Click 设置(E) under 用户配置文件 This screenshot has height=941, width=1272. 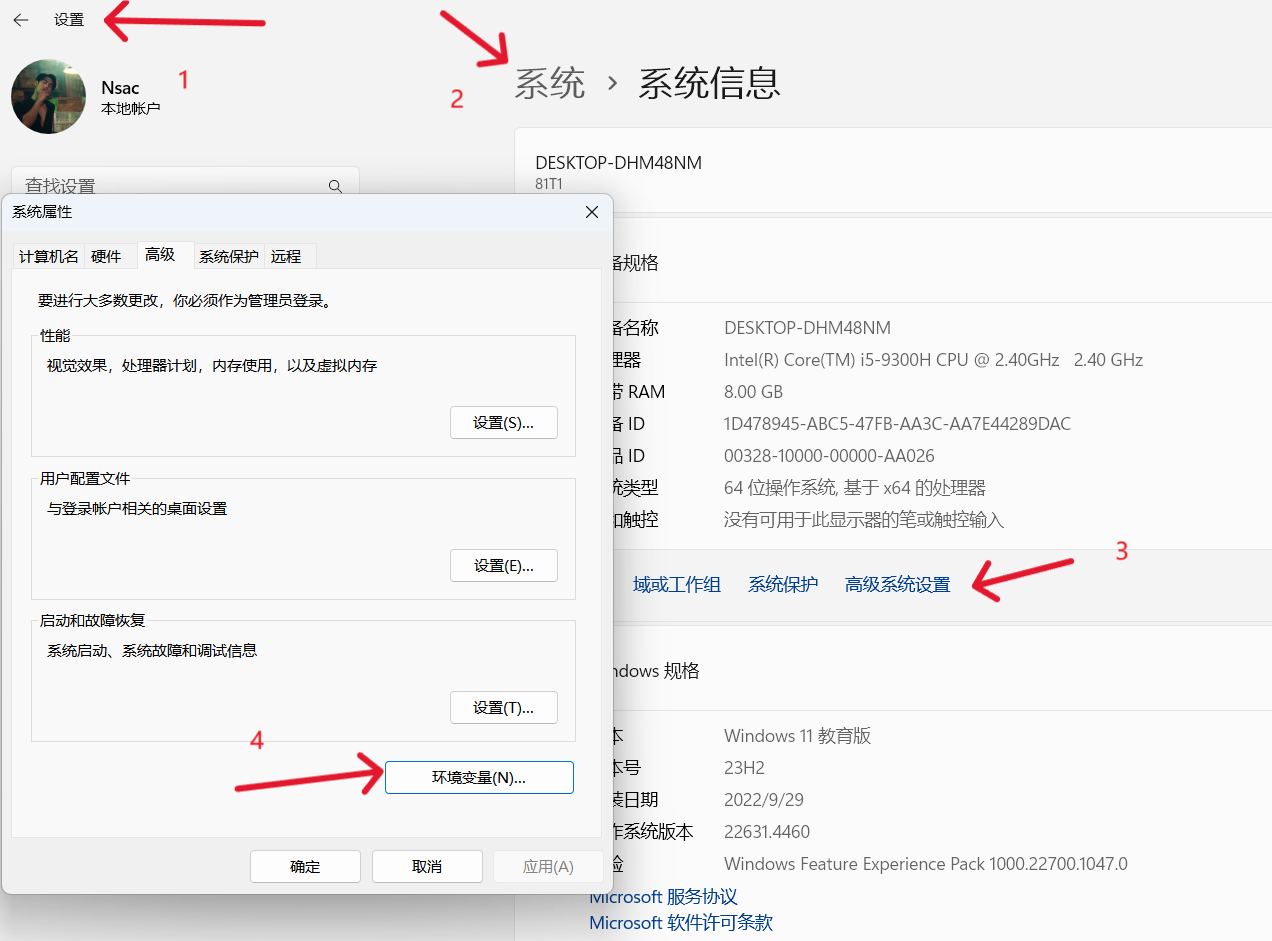click(503, 566)
